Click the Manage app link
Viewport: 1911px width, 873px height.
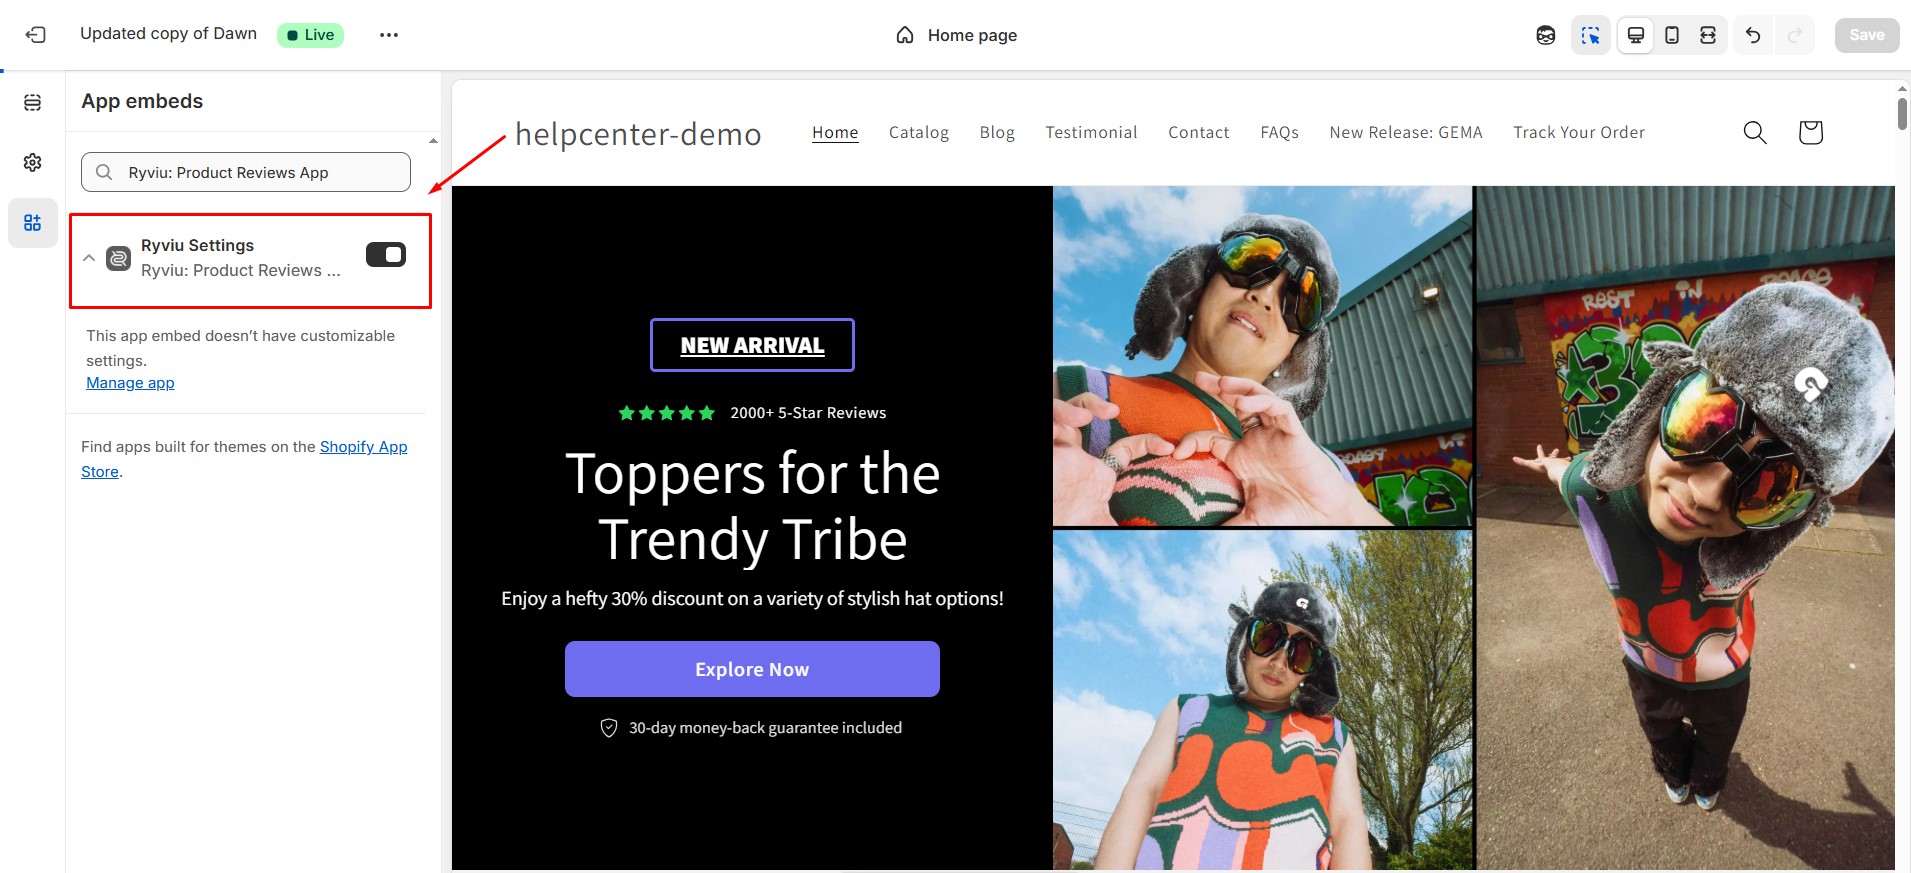click(130, 383)
